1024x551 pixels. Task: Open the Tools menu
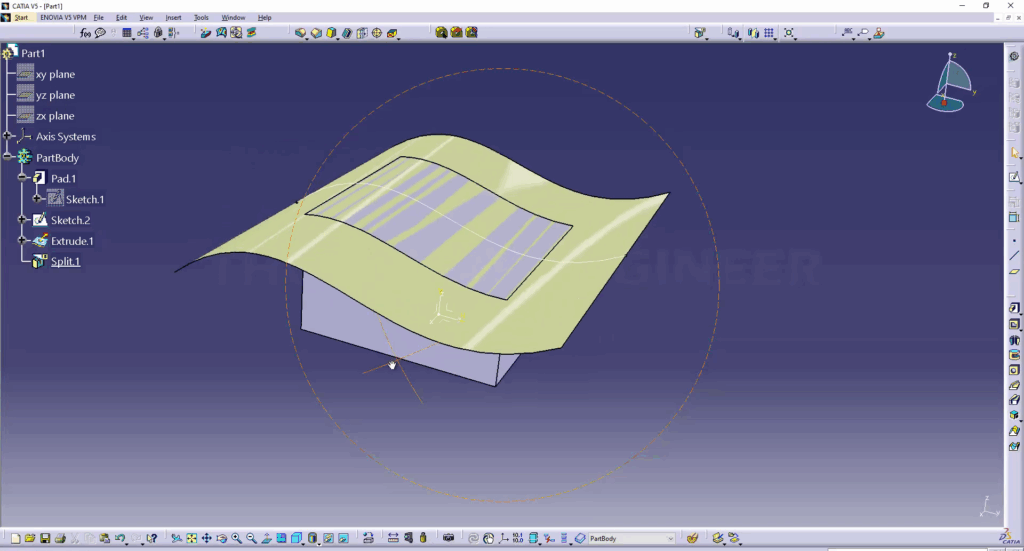pos(201,18)
